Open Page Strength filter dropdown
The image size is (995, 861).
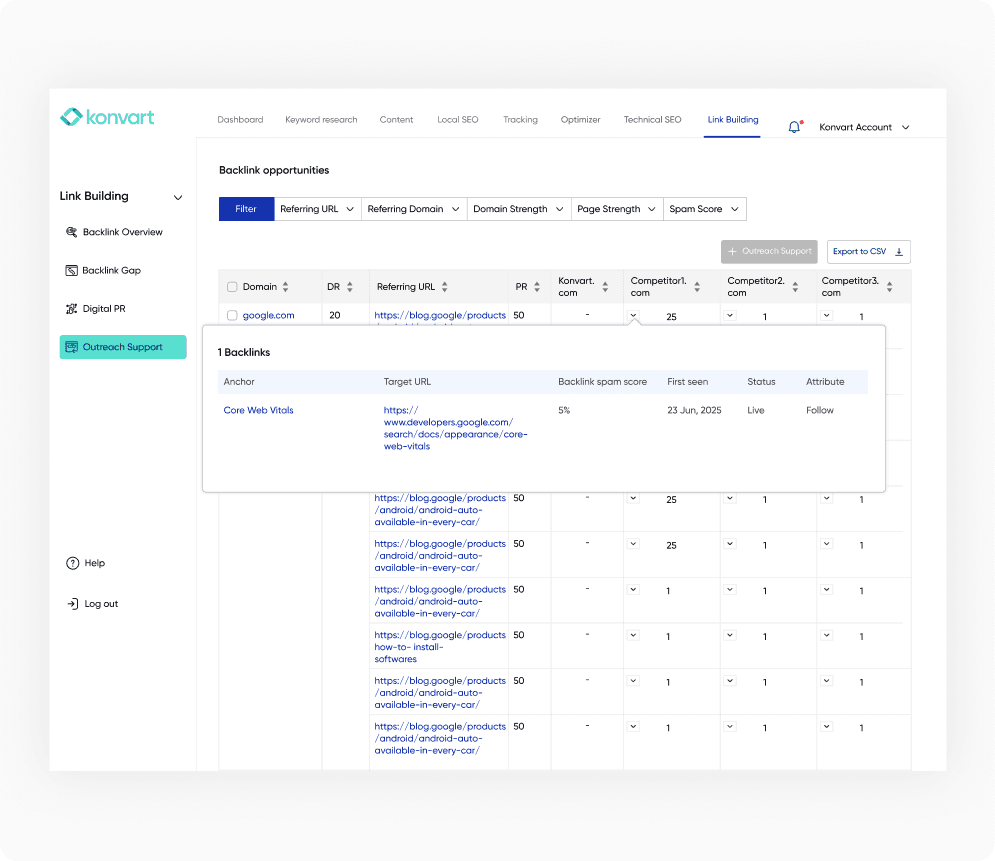616,209
